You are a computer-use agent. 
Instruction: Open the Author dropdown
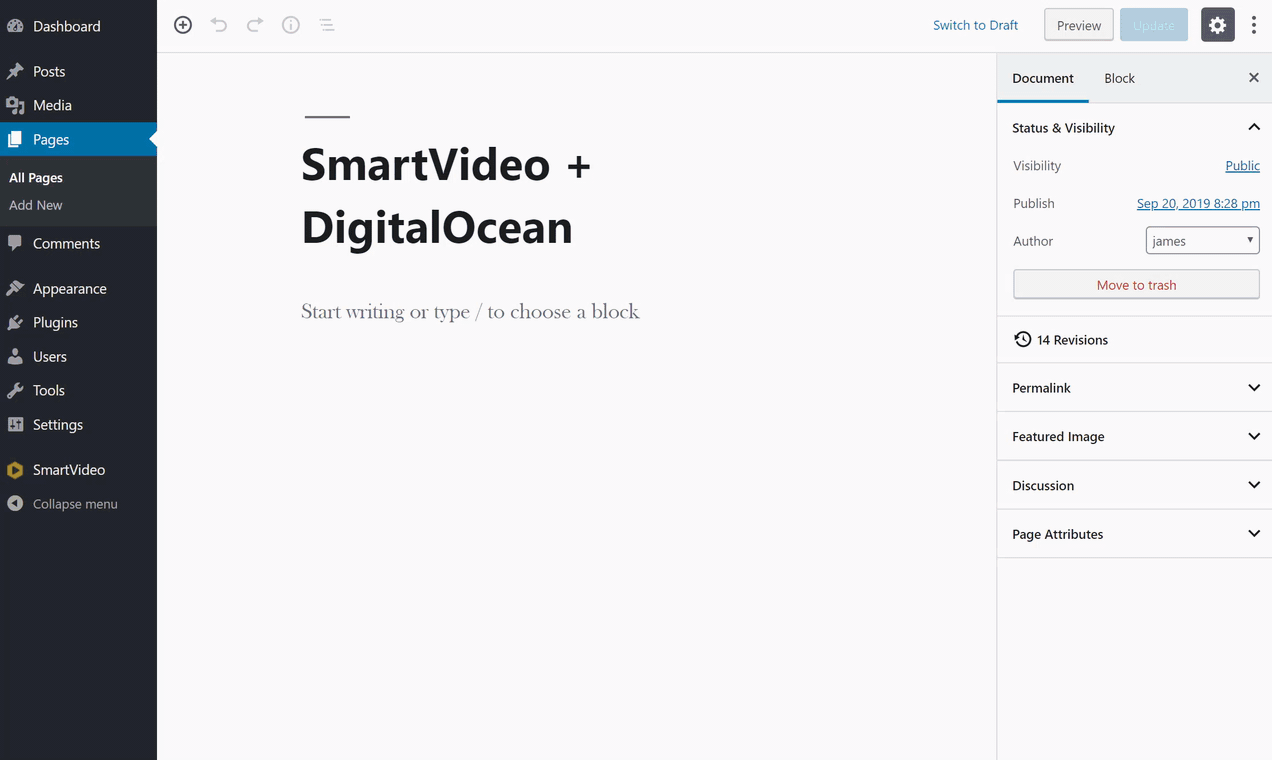click(1202, 240)
